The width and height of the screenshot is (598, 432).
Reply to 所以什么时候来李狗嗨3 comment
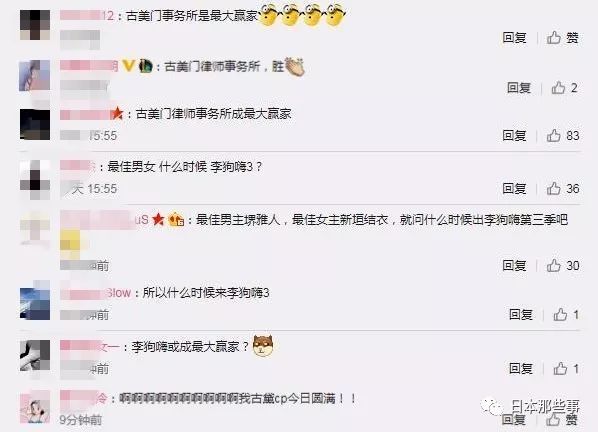point(521,315)
